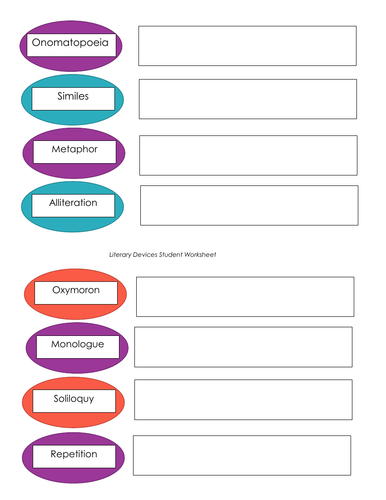
Task: Click the answer box beside Metaphor
Action: tap(248, 155)
